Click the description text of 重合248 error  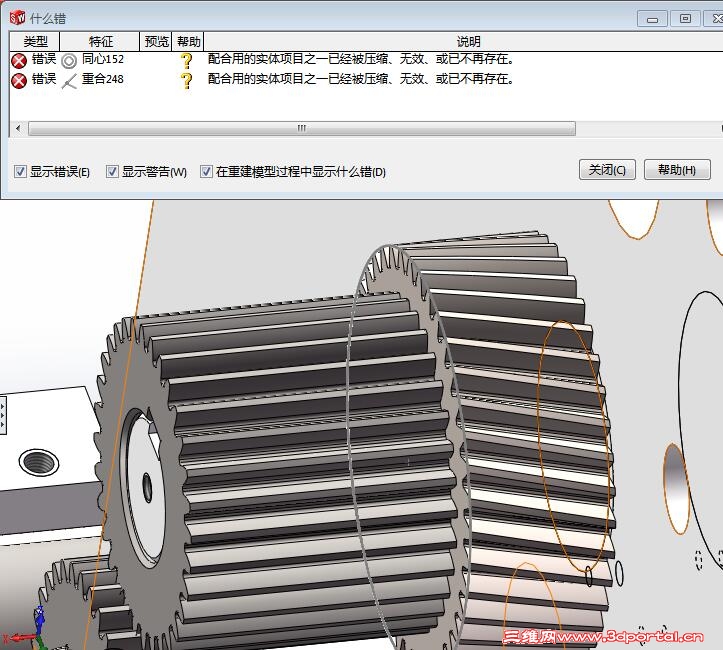click(361, 79)
